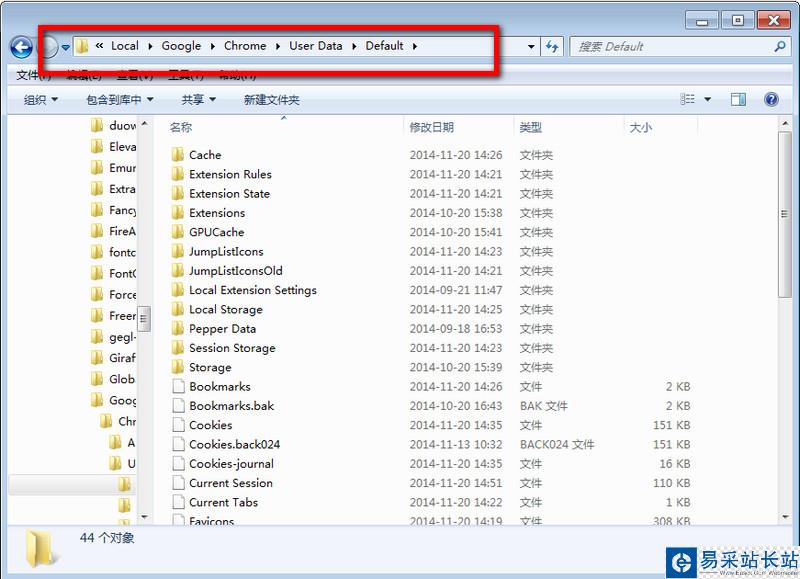800x579 pixels.
Task: Select Freer folder in navigation tree
Action: click(x=113, y=316)
